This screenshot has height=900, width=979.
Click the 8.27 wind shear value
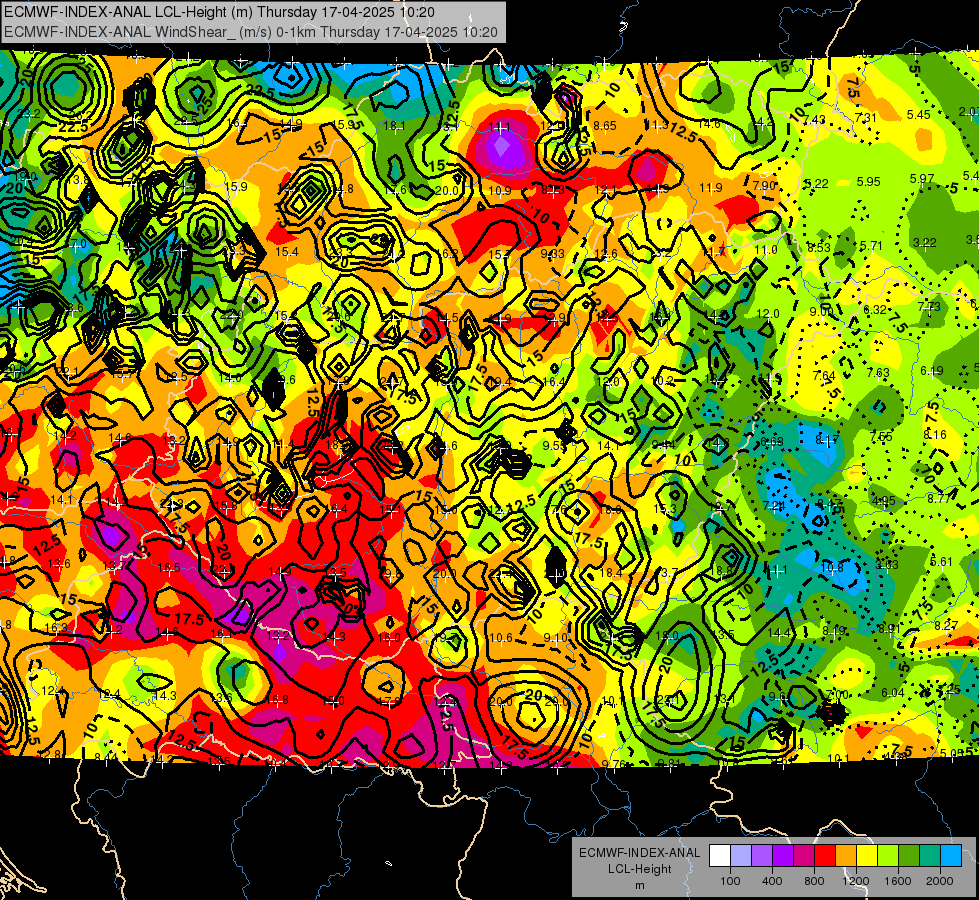click(x=946, y=625)
